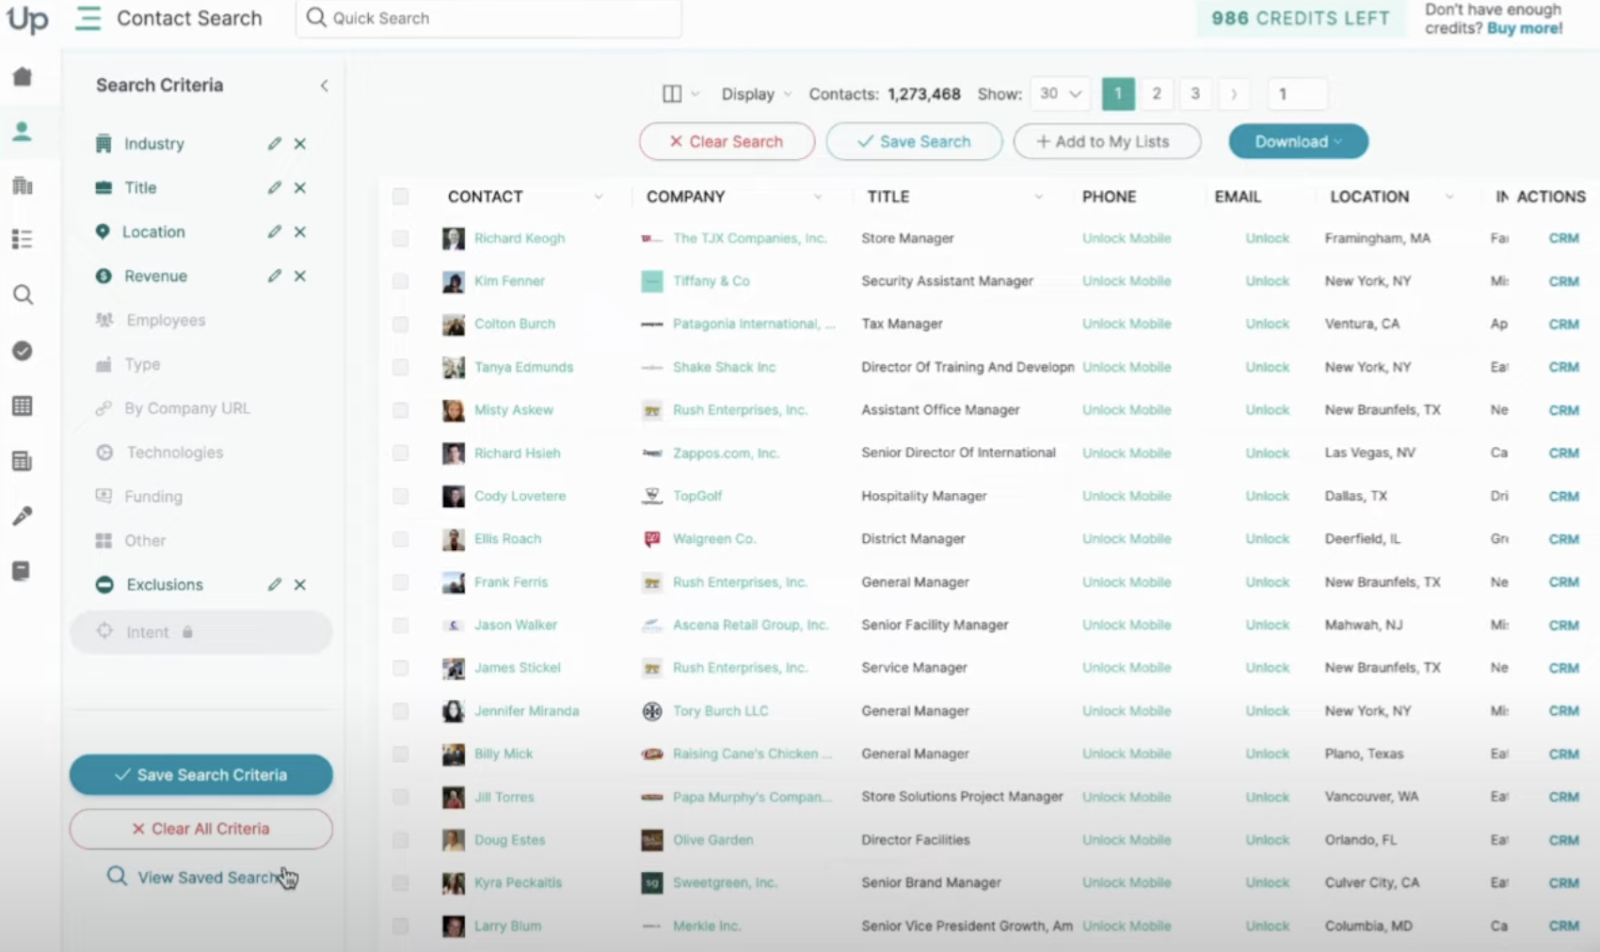Tick the checkbox for Misty Askew
The height and width of the screenshot is (952, 1600).
pos(400,410)
